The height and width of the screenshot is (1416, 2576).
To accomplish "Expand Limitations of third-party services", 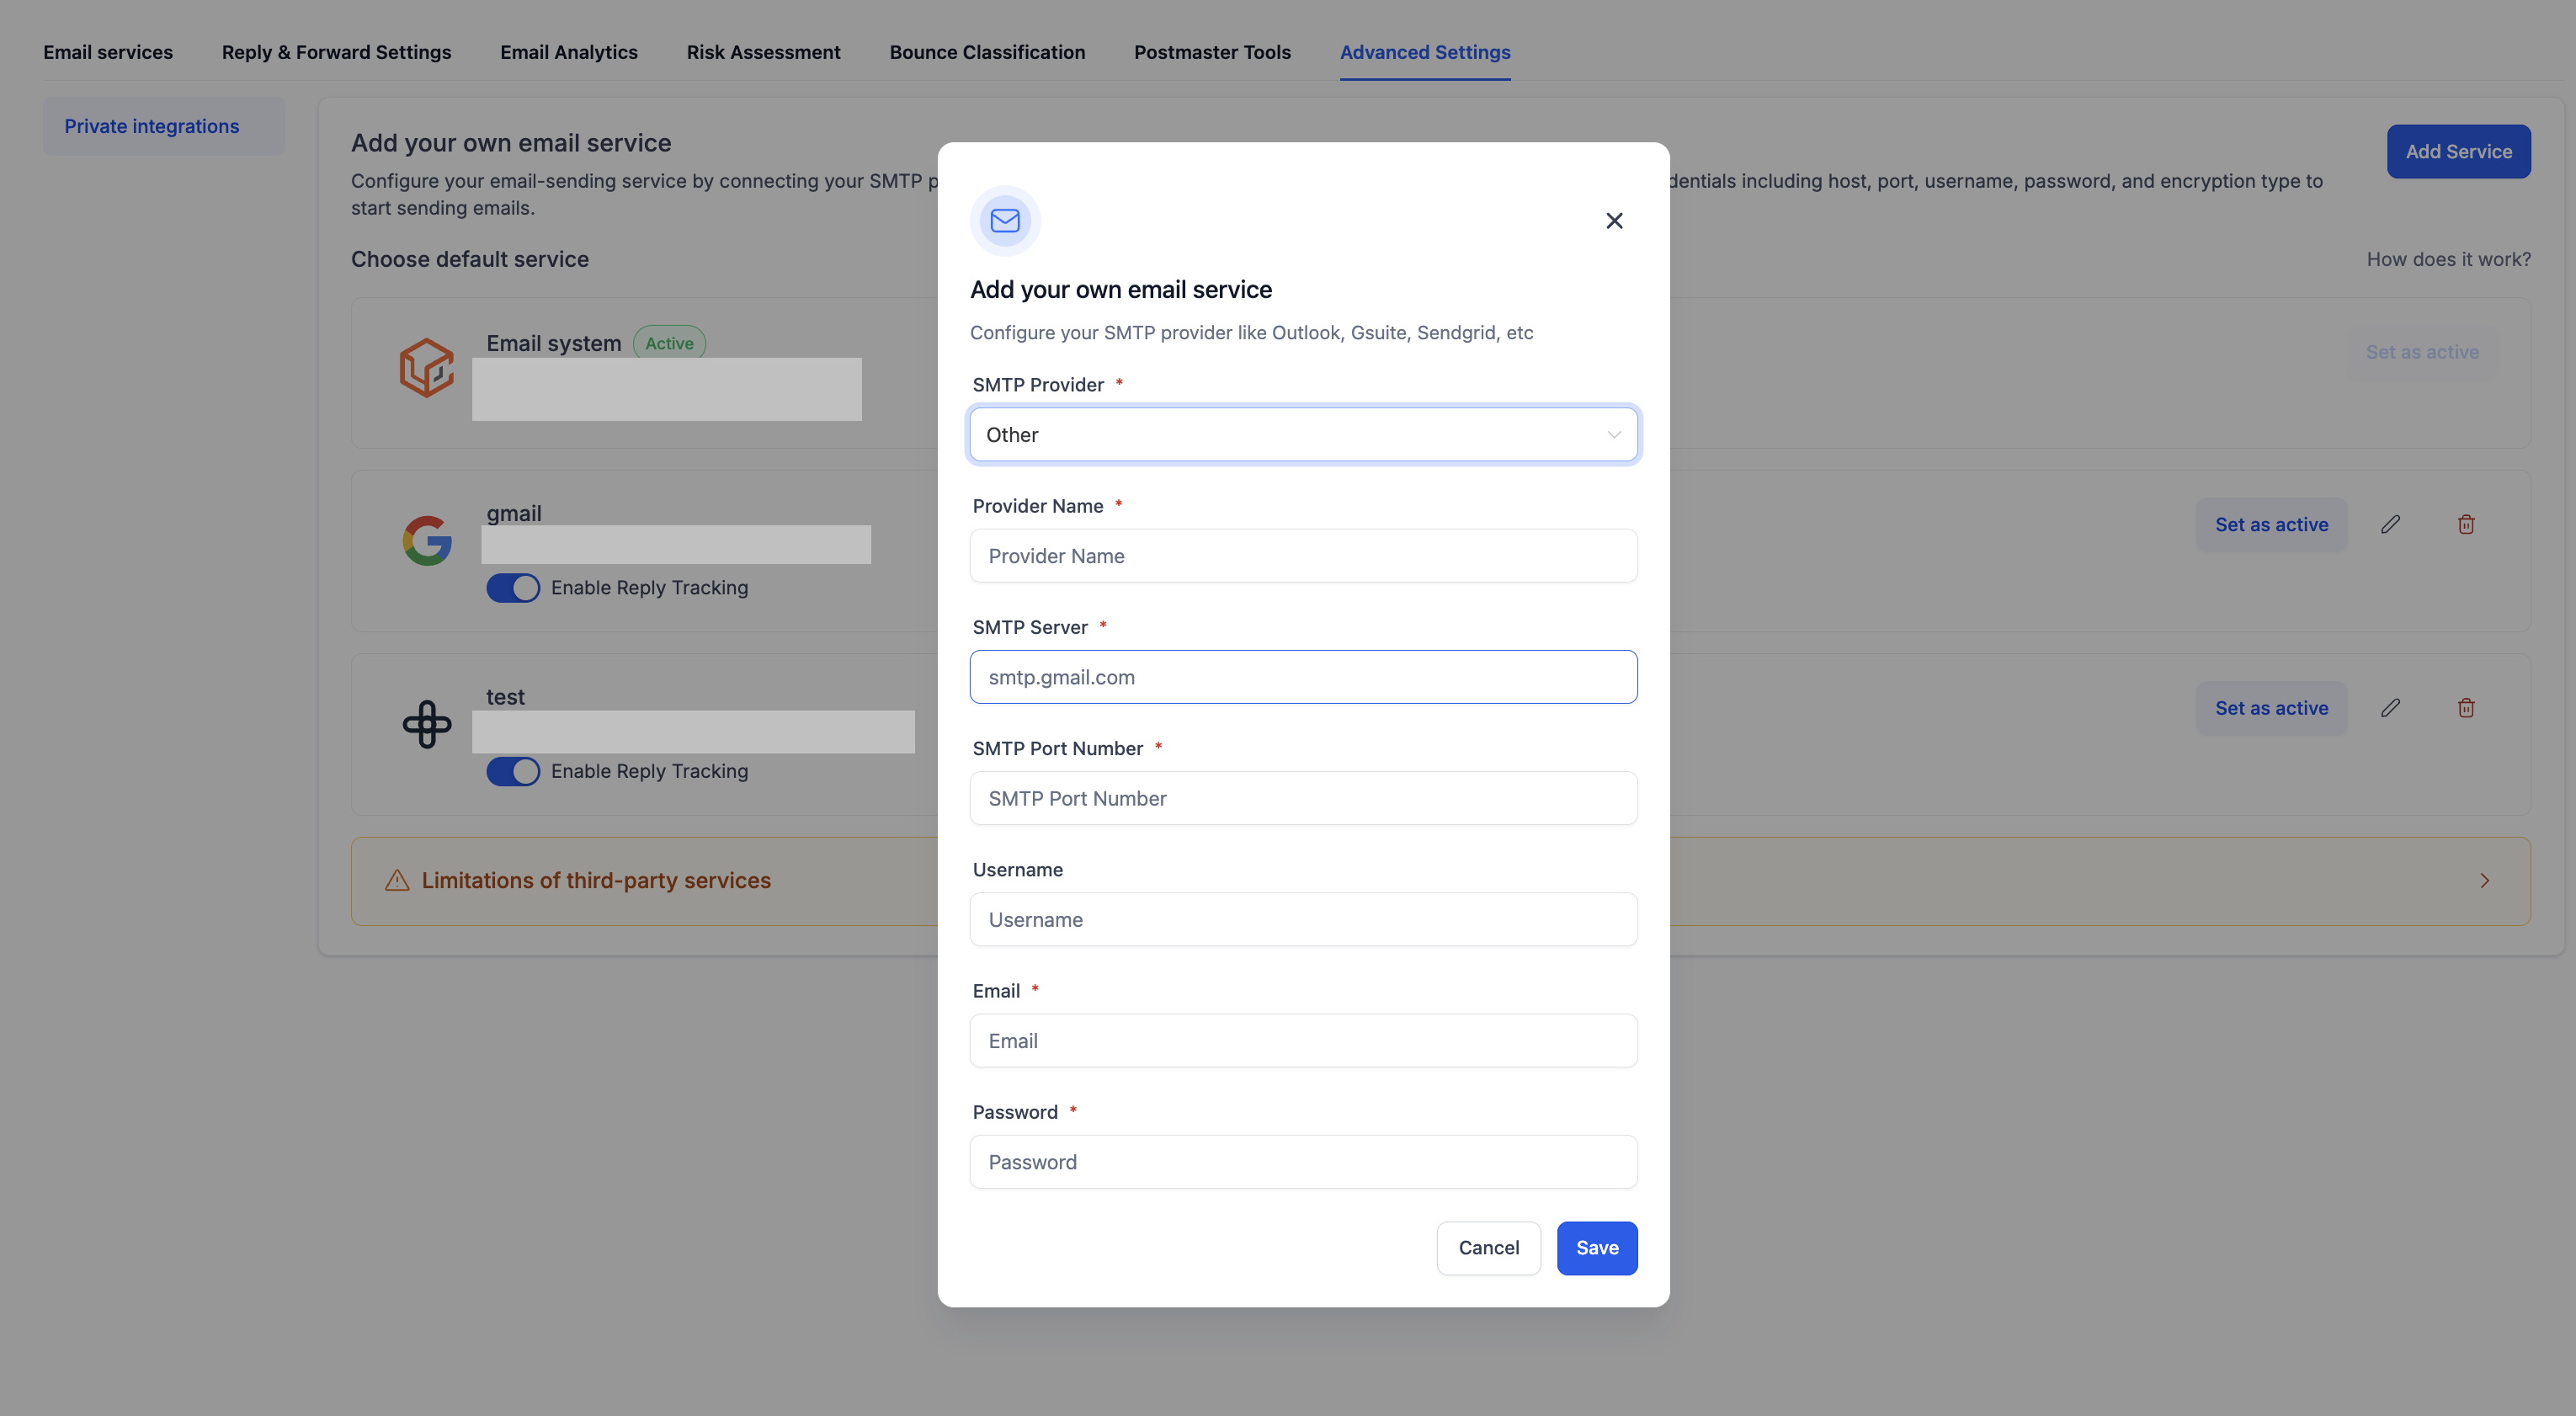I will tap(2485, 881).
